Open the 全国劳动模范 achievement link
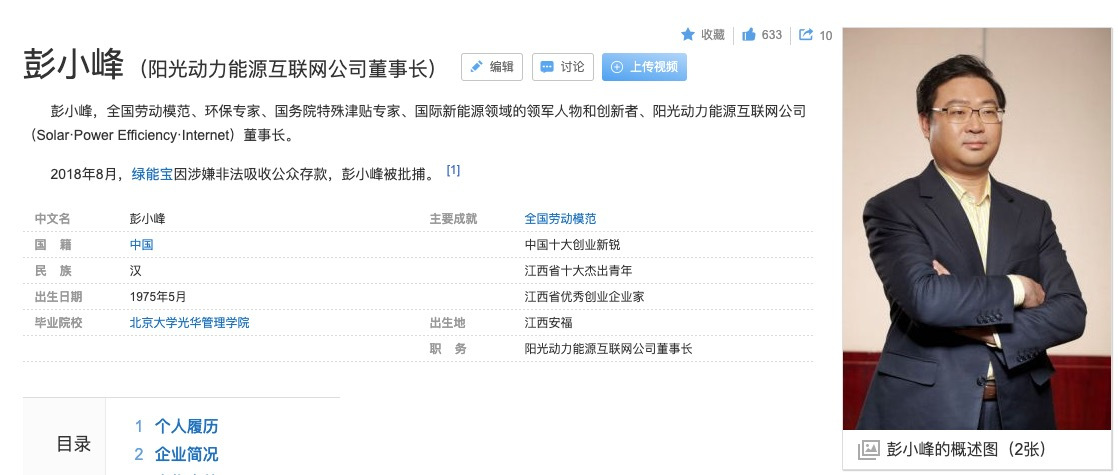This screenshot has width=1118, height=475. [x=560, y=219]
